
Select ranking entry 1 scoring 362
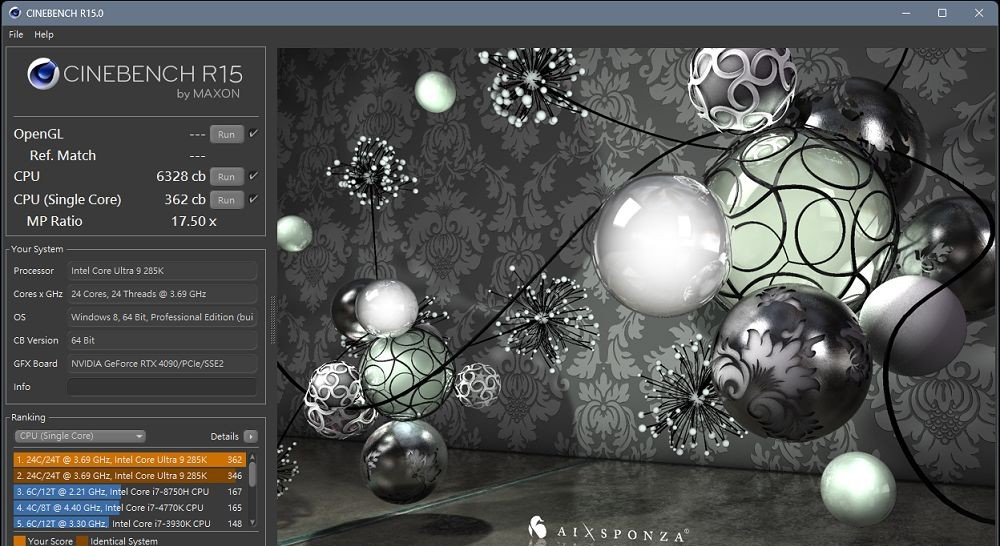click(129, 459)
